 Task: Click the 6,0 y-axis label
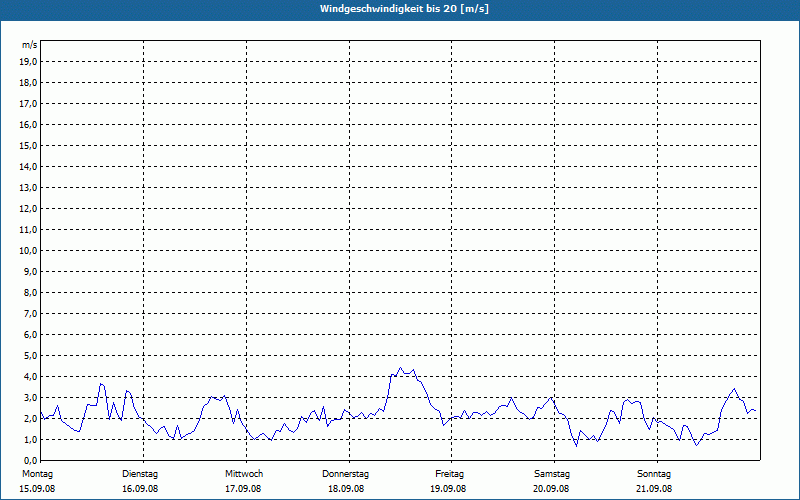[x=31, y=335]
